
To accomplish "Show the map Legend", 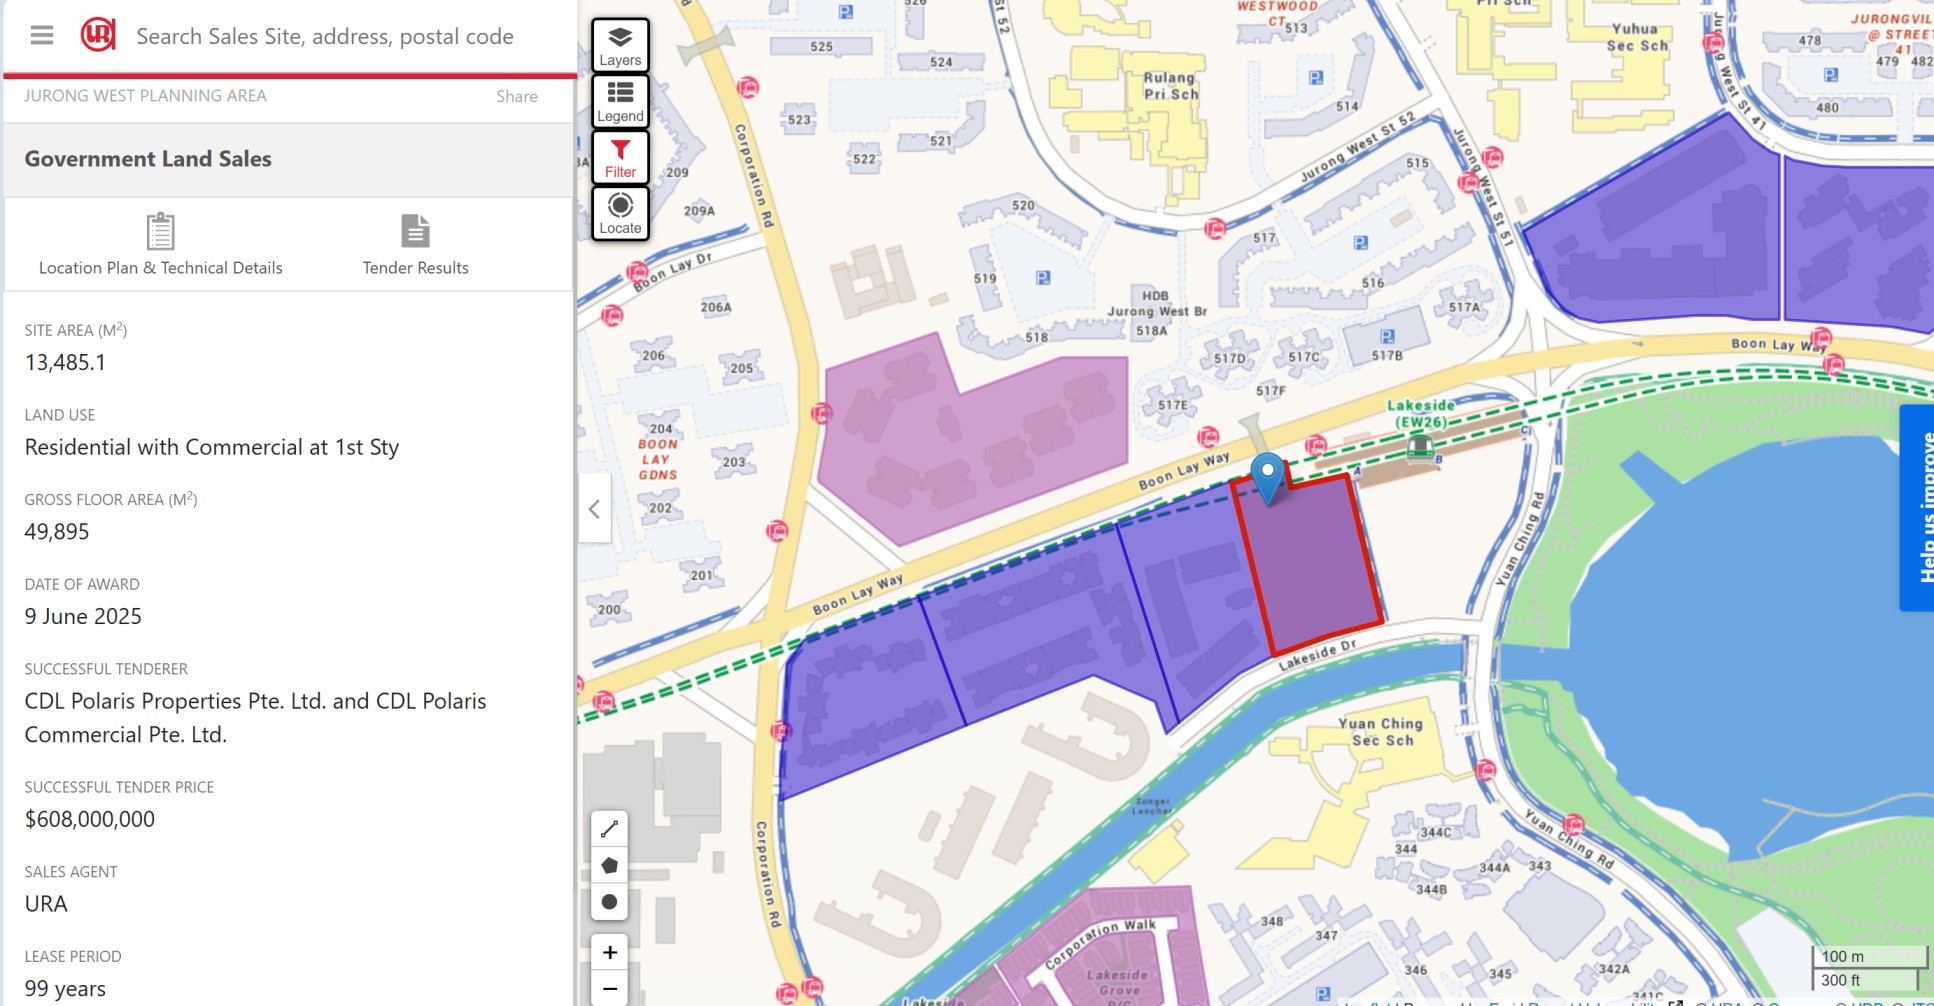I will click(x=620, y=101).
